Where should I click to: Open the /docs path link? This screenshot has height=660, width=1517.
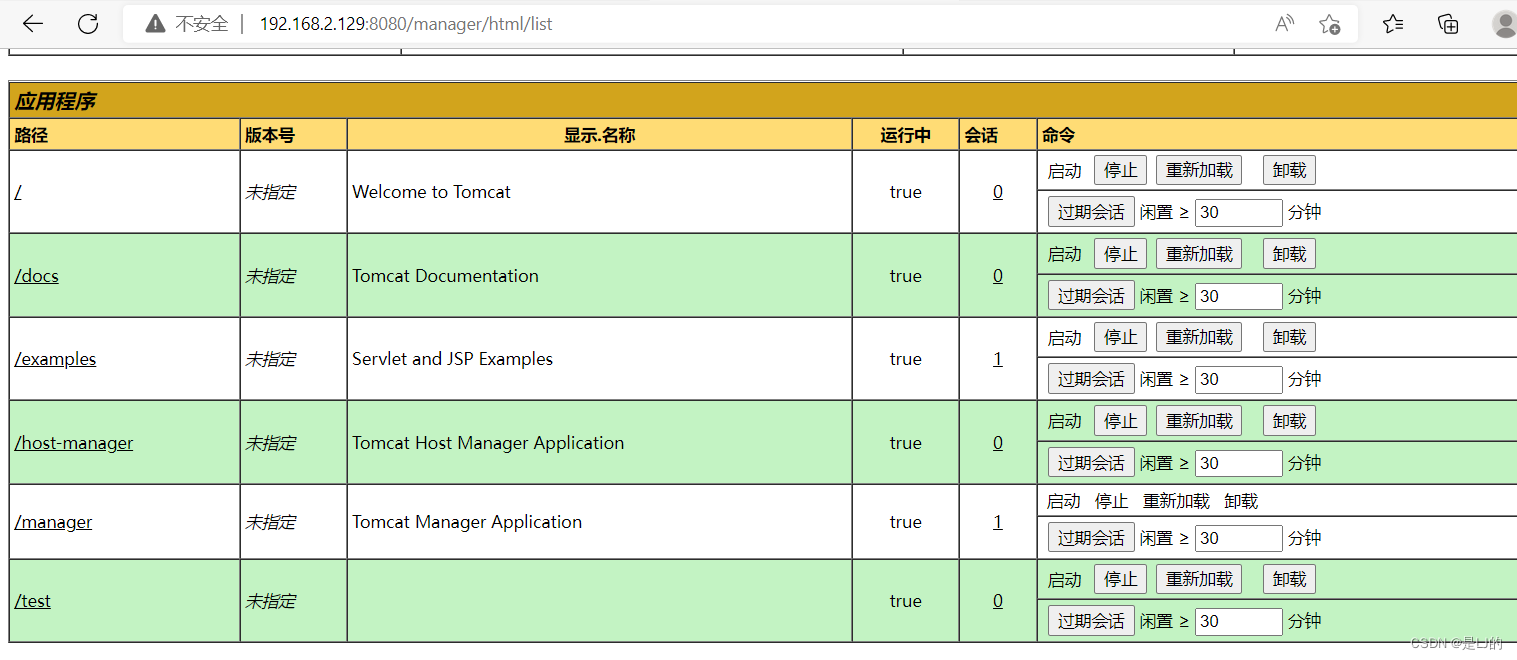point(37,276)
